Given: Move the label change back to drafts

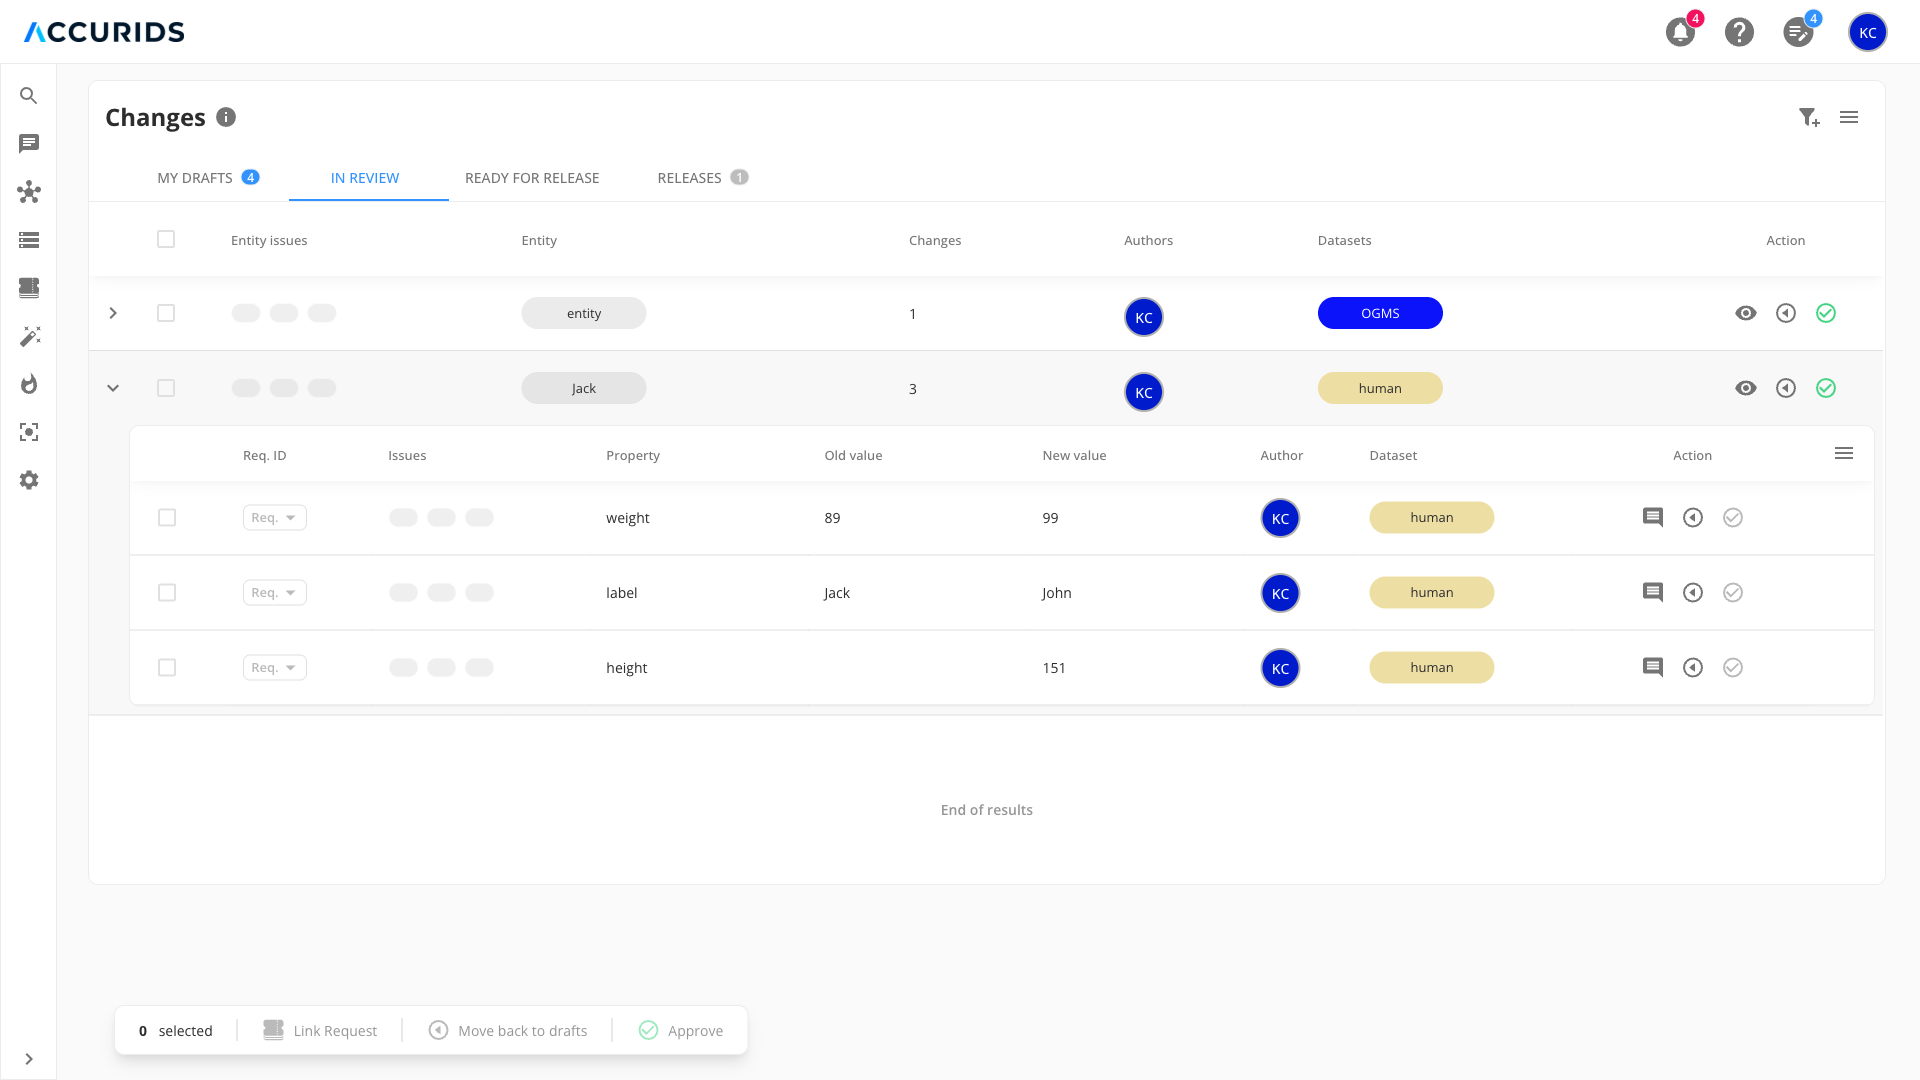Looking at the screenshot, I should 1692,592.
